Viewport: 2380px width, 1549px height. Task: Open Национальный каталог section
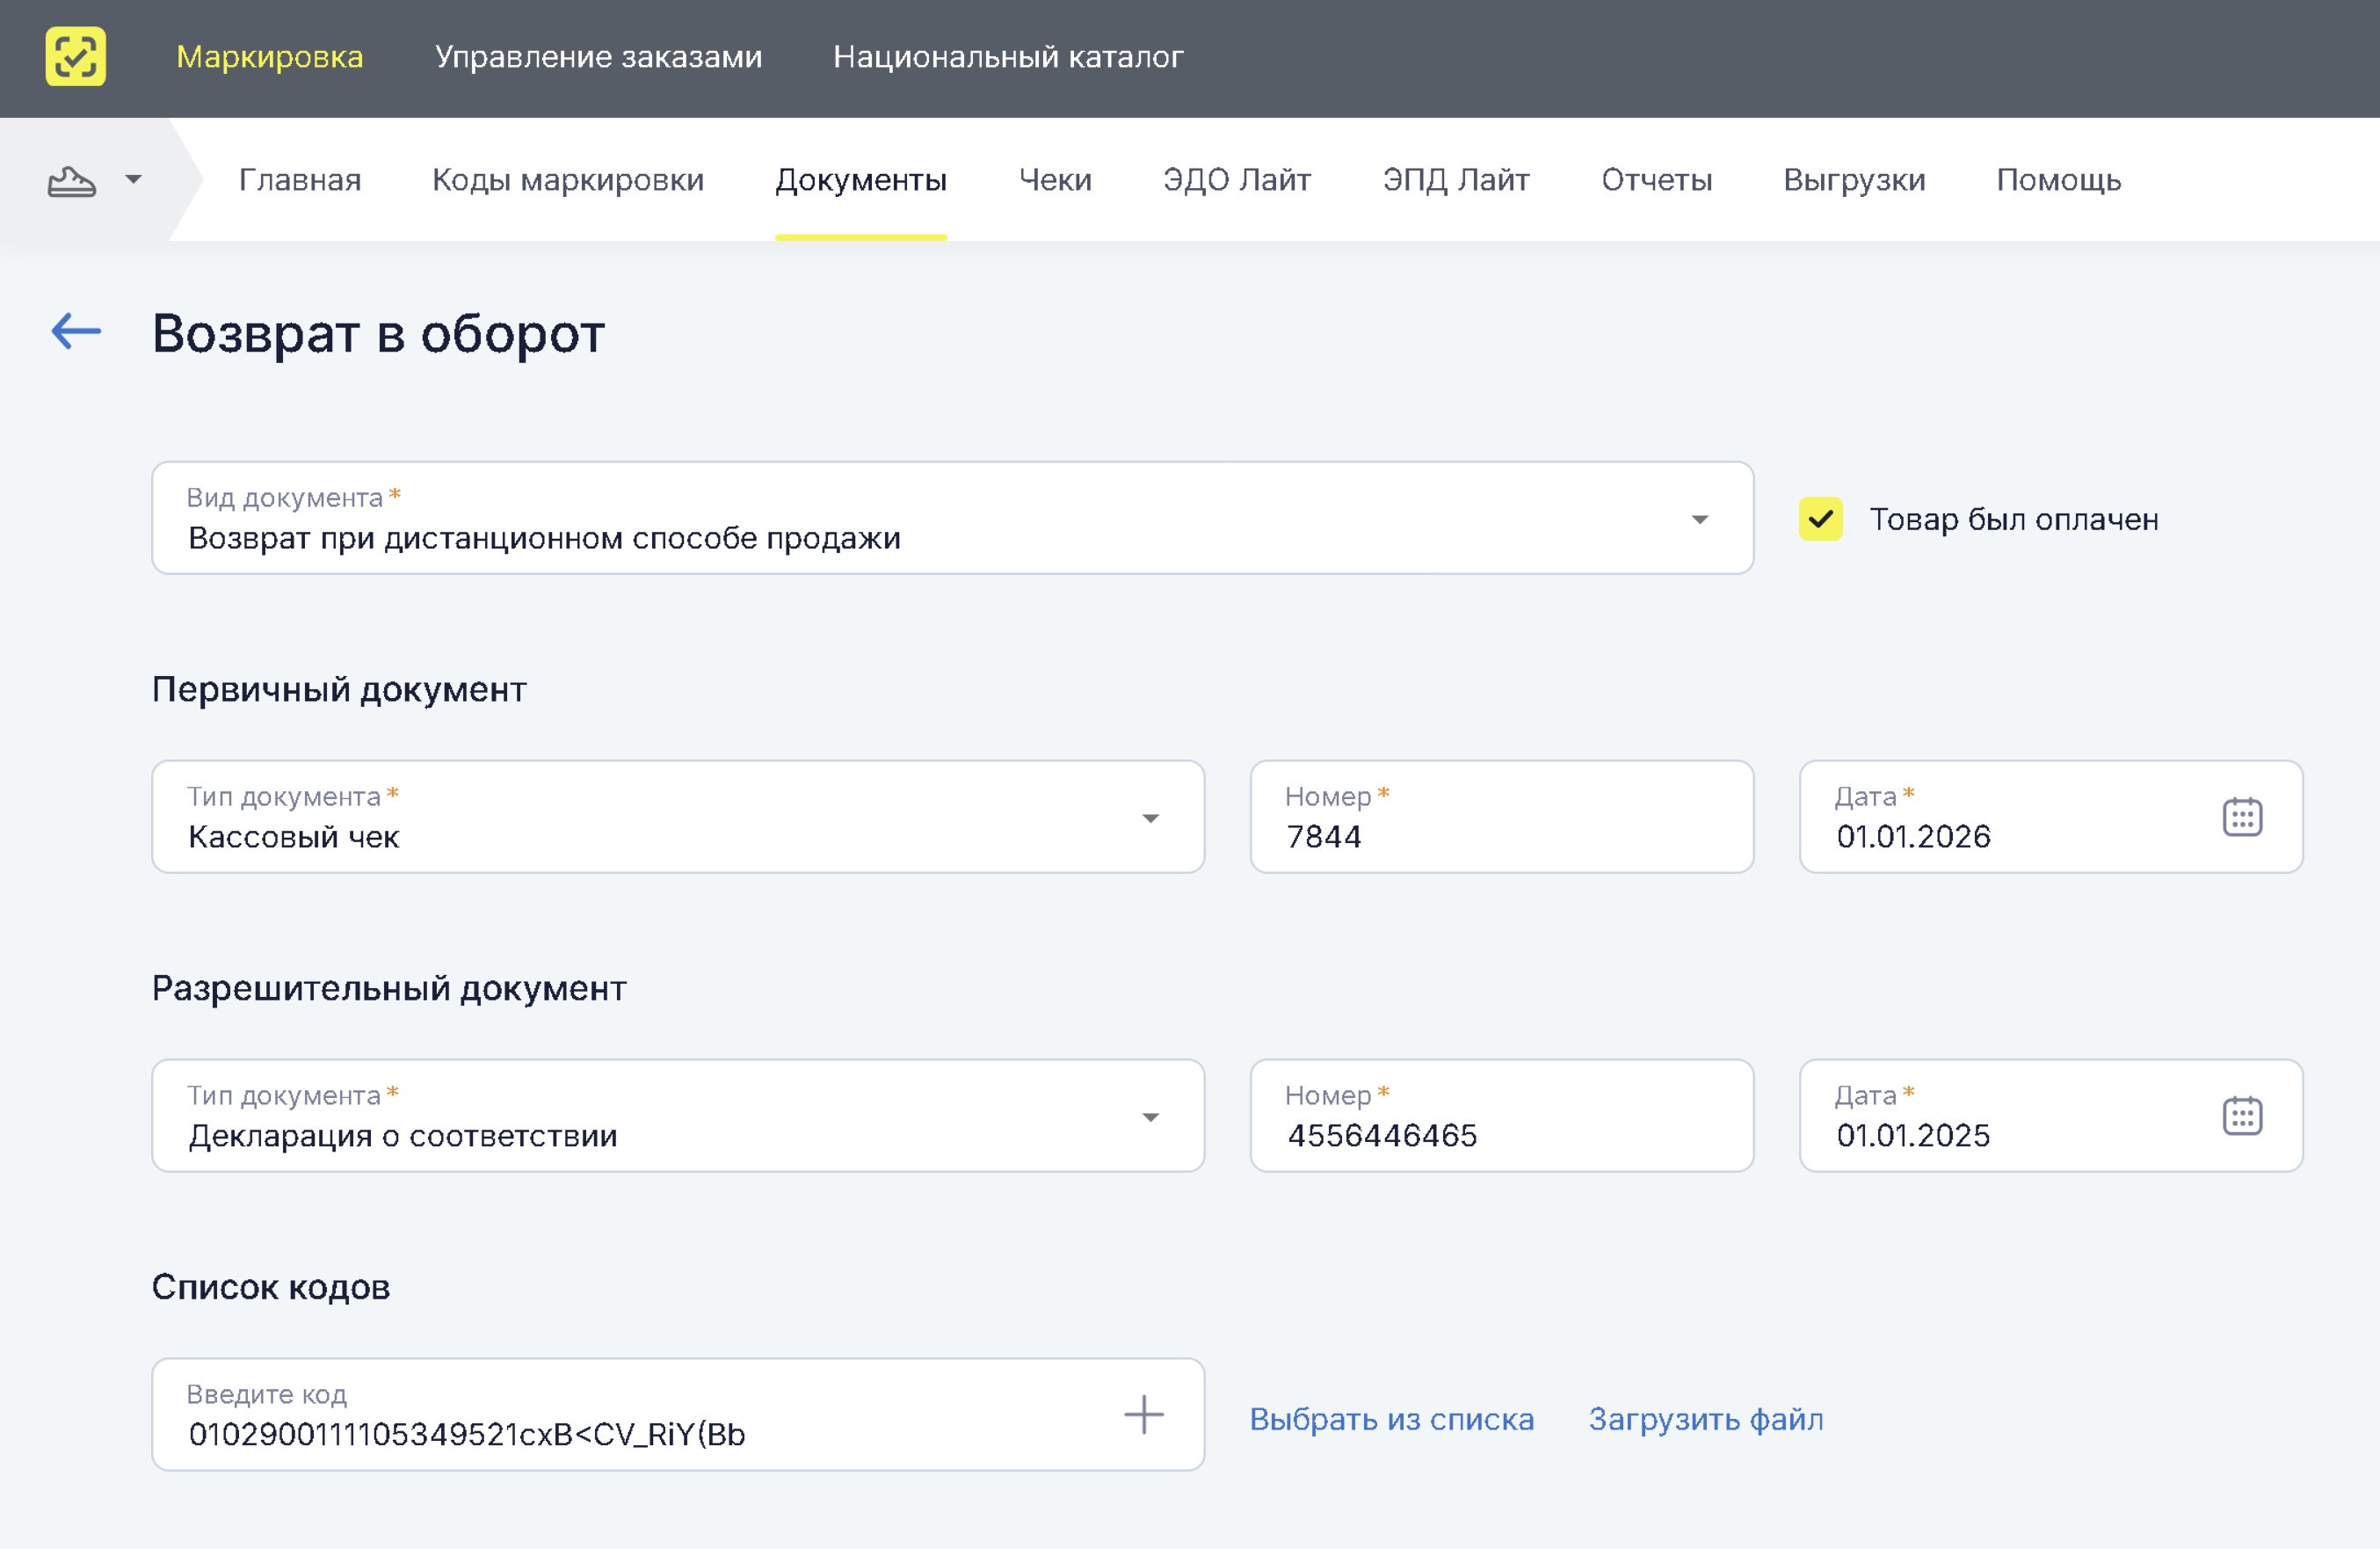pos(1008,57)
